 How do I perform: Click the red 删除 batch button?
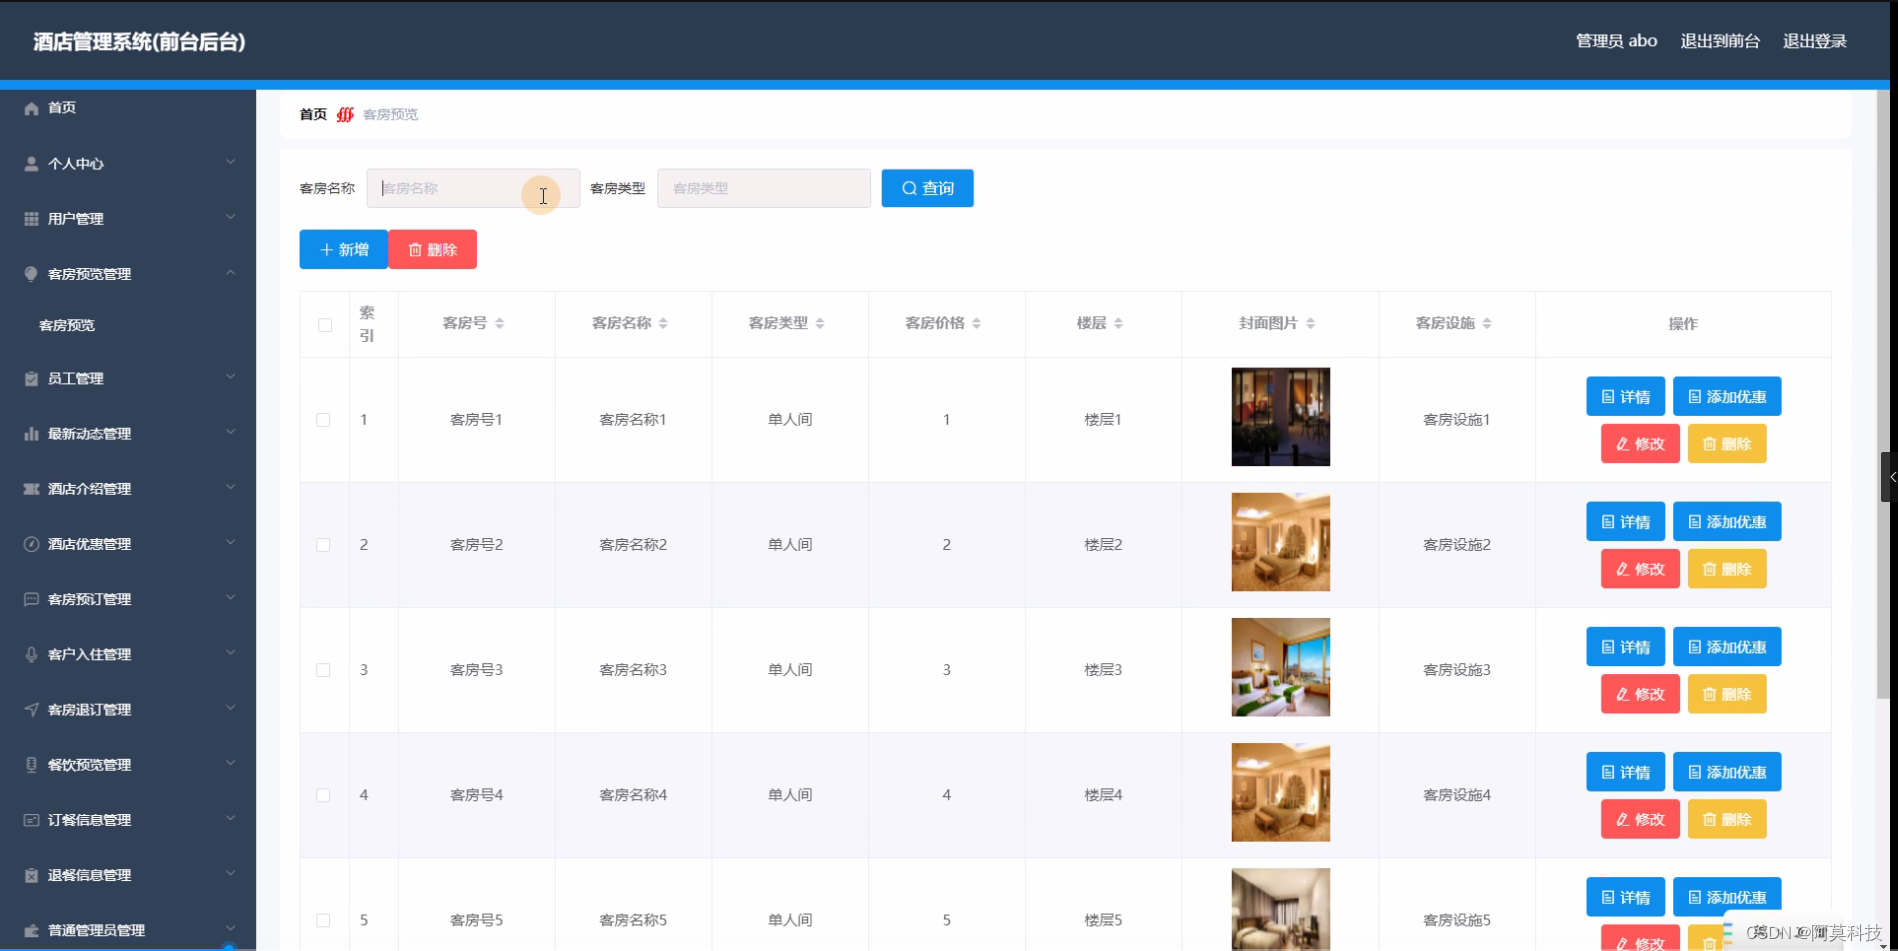click(433, 250)
